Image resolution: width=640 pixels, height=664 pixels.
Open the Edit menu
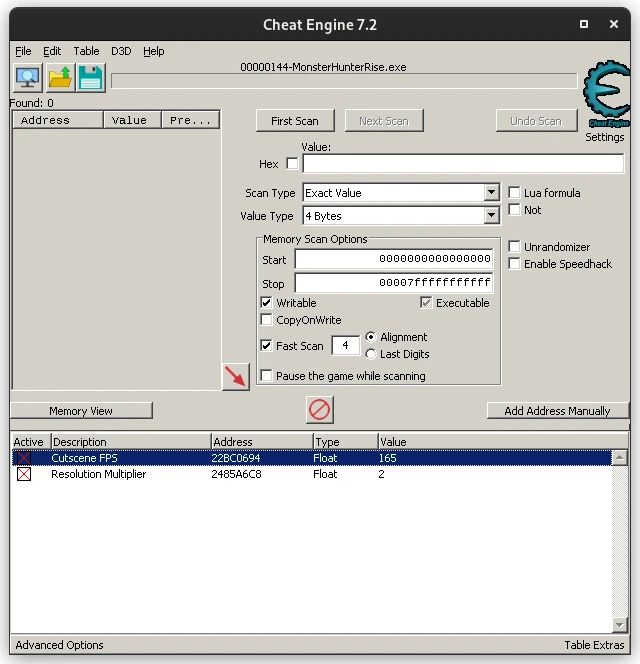(x=52, y=51)
